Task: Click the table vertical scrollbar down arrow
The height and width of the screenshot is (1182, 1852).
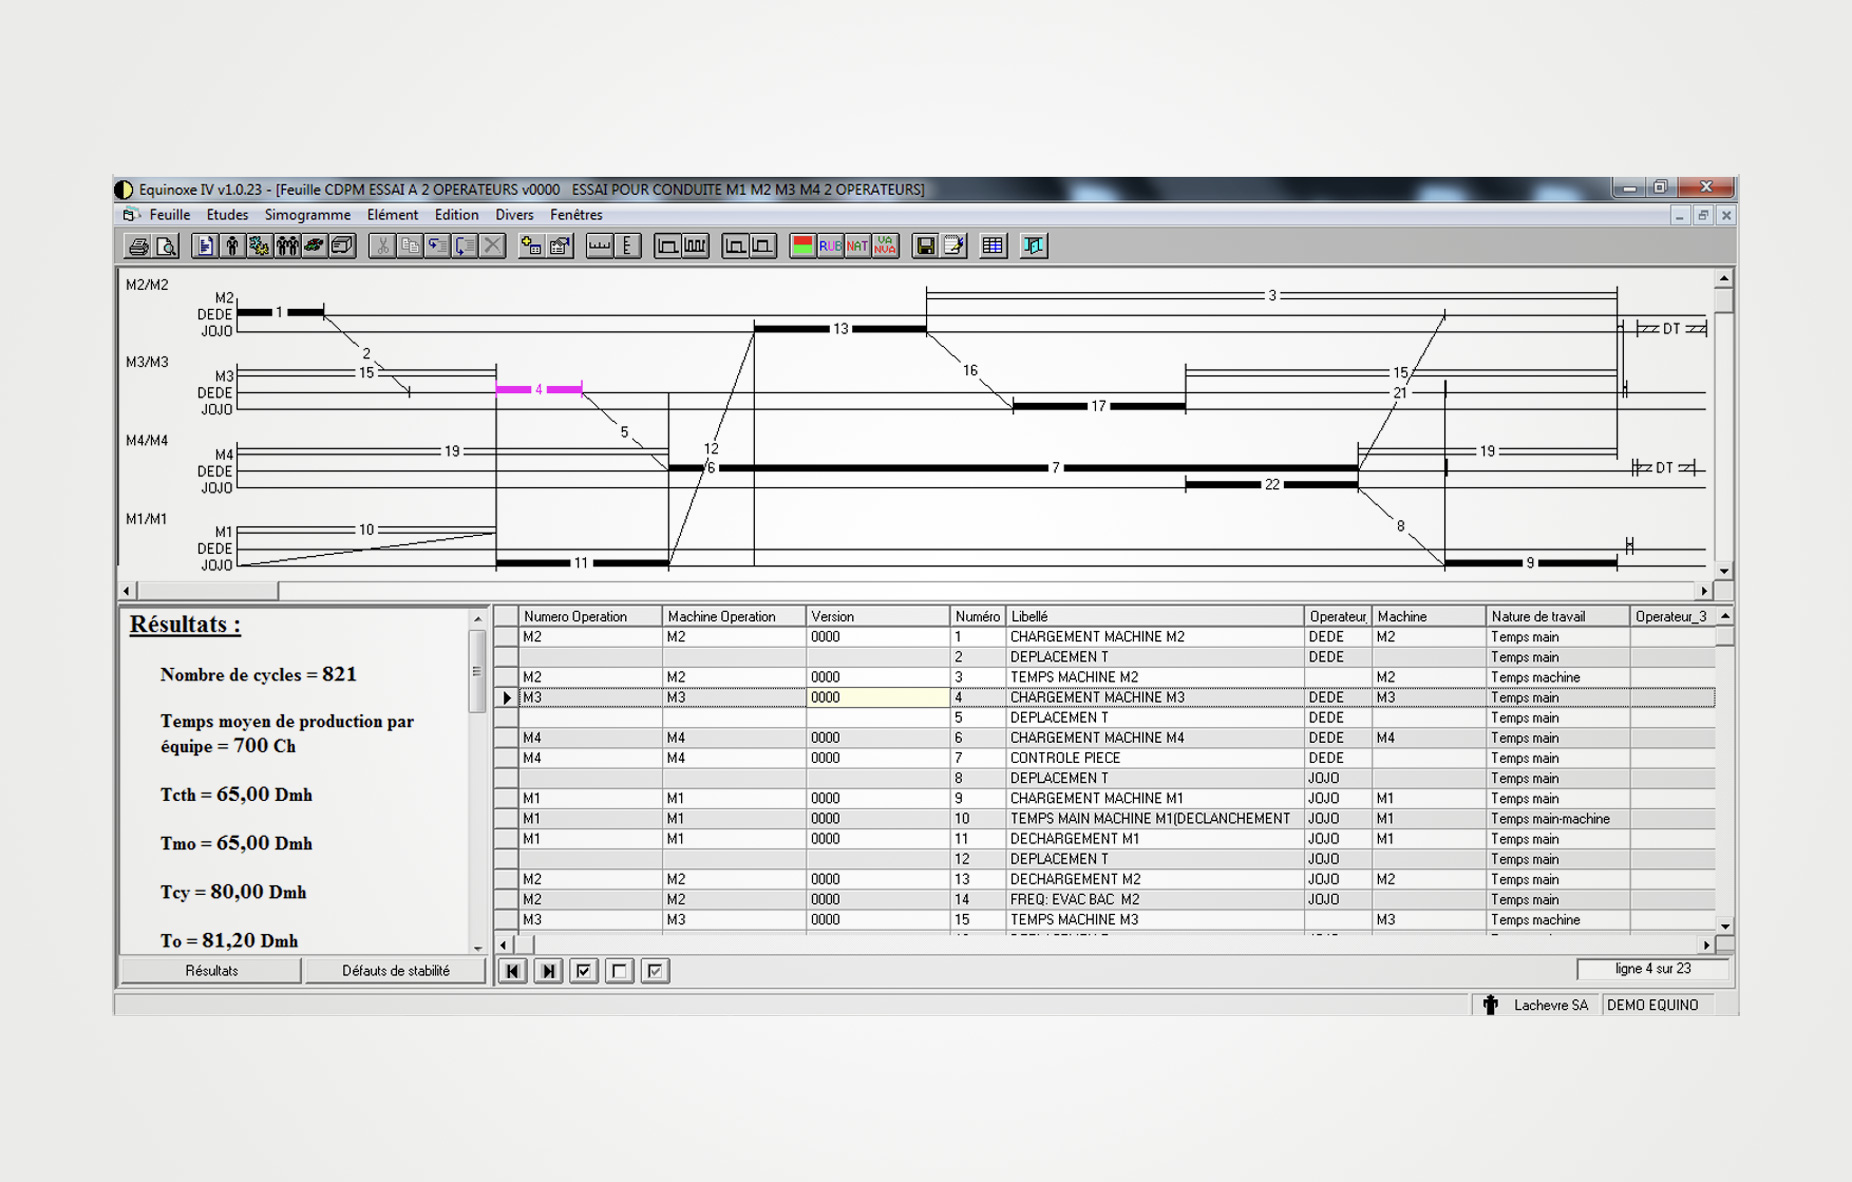Action: coord(1725,926)
